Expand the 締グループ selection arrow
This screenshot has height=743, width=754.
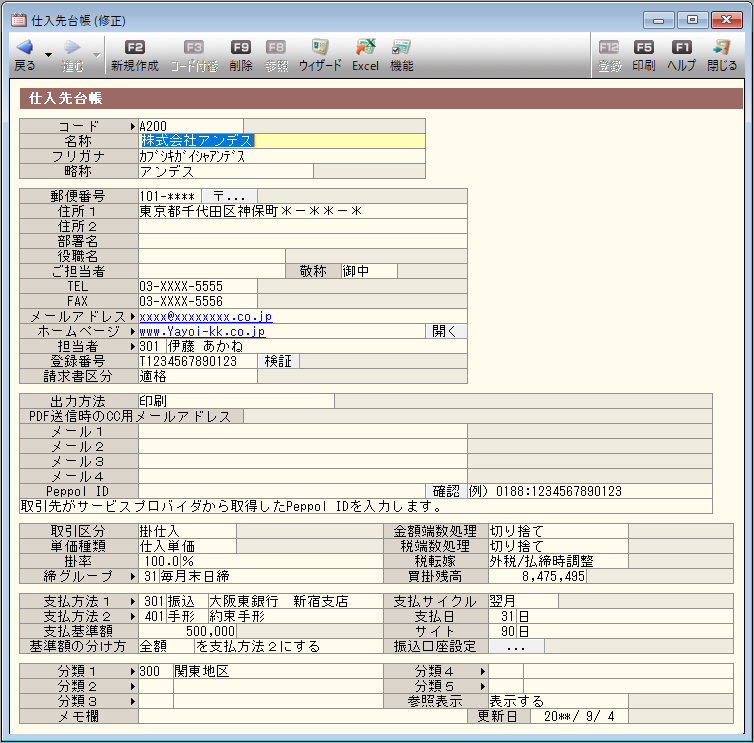pos(133,576)
